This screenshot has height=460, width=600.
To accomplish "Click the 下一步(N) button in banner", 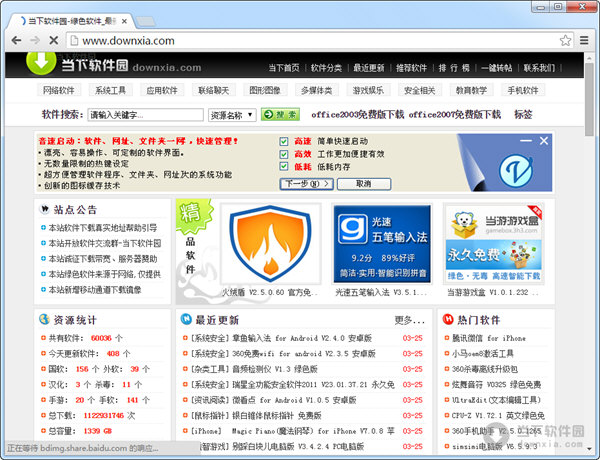I will click(x=307, y=184).
